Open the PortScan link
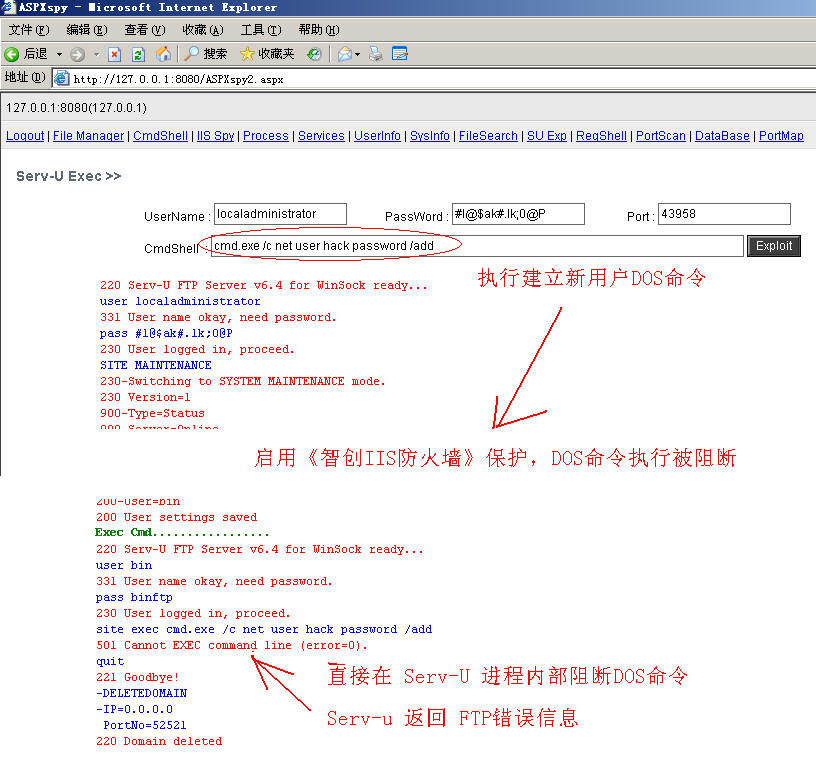 [x=660, y=136]
